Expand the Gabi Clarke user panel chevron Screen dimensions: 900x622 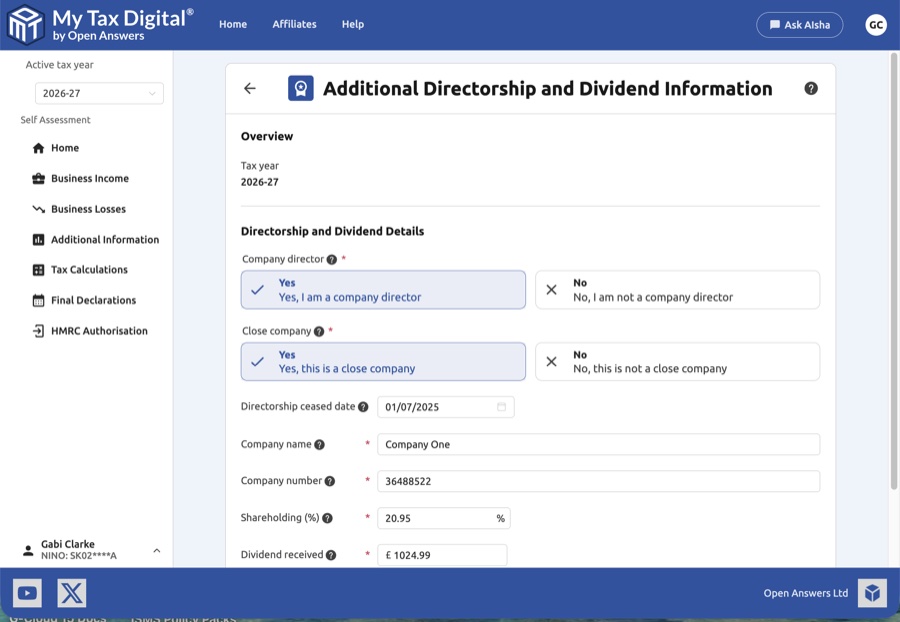pos(157,550)
